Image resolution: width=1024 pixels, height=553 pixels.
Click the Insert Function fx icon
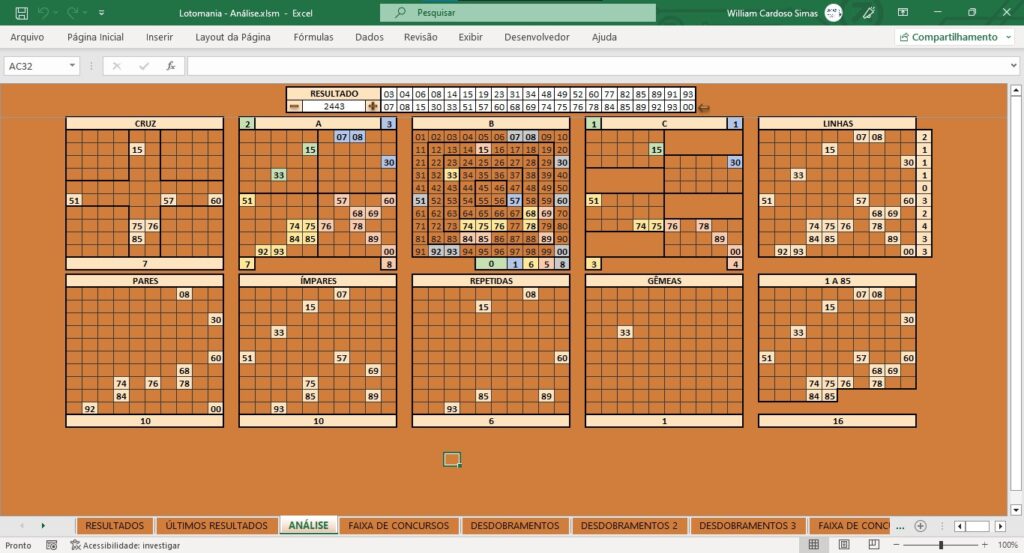click(x=170, y=66)
